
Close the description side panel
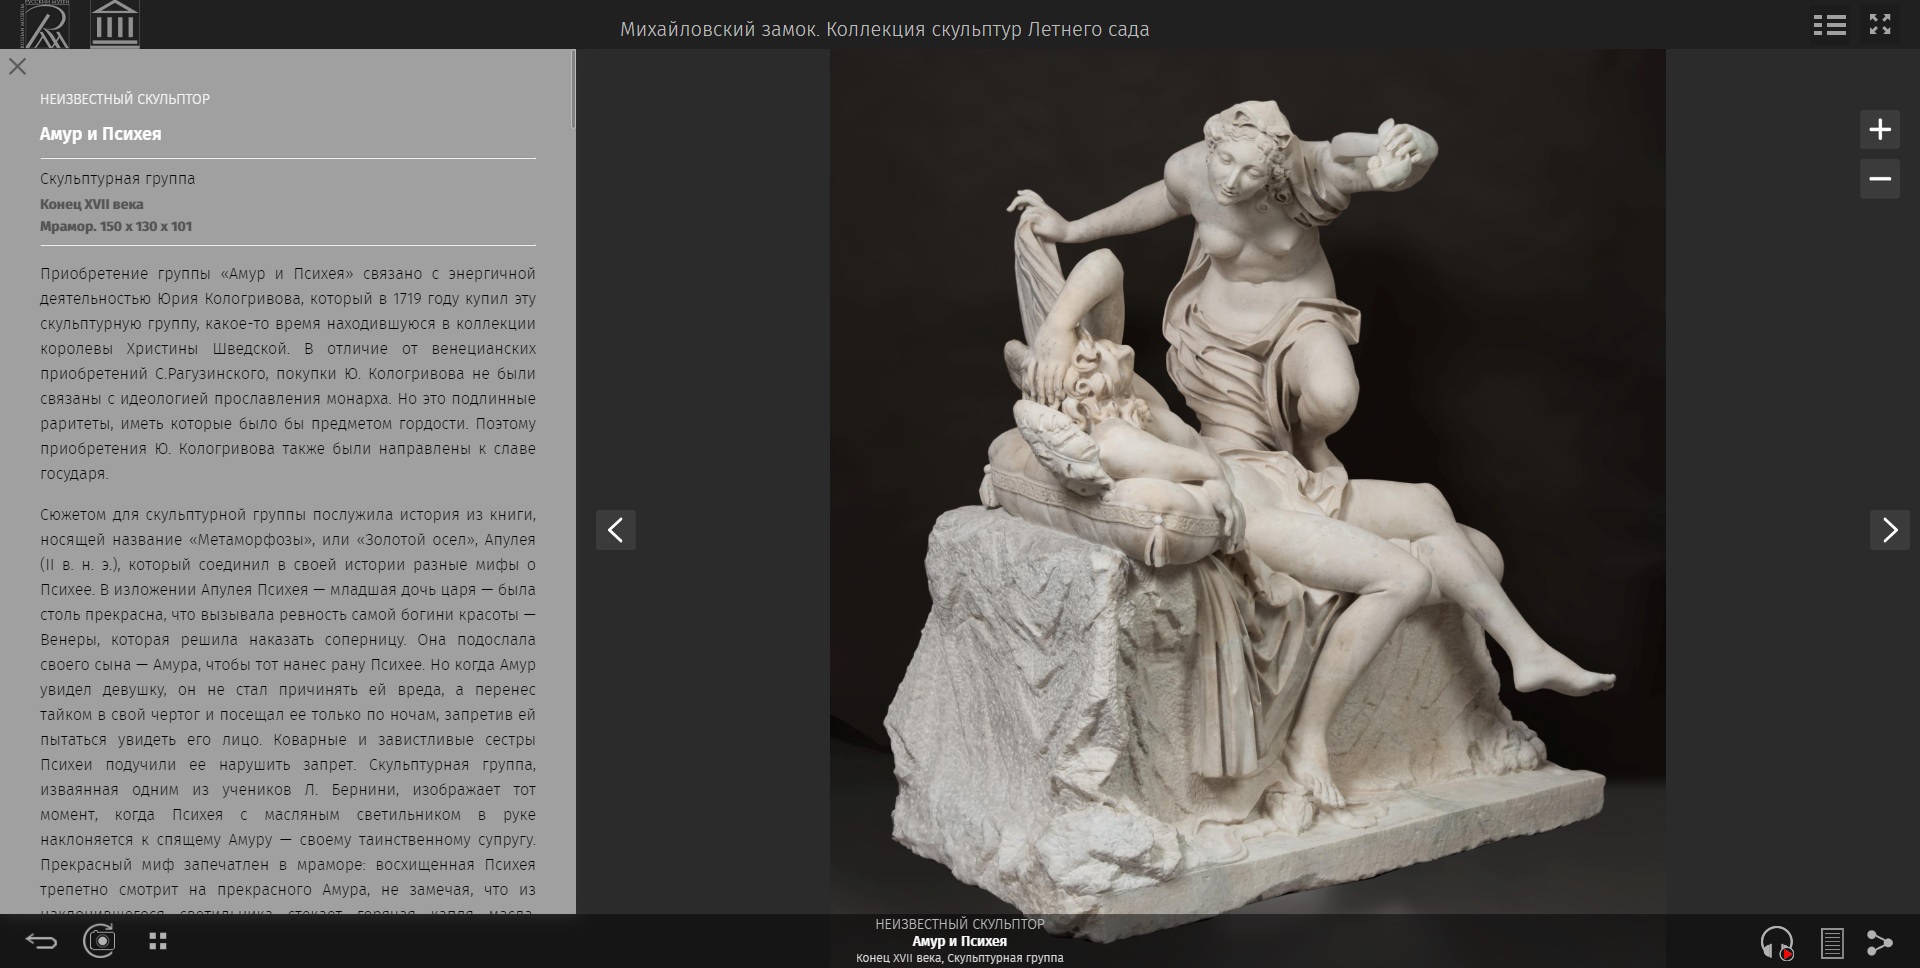17,67
